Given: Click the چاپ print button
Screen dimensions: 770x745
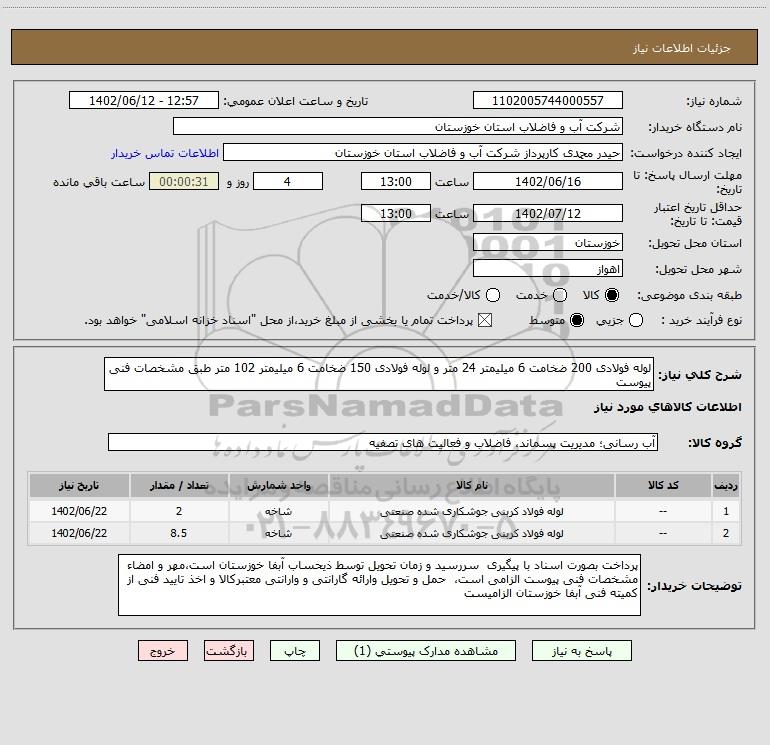Looking at the screenshot, I should pos(295,651).
